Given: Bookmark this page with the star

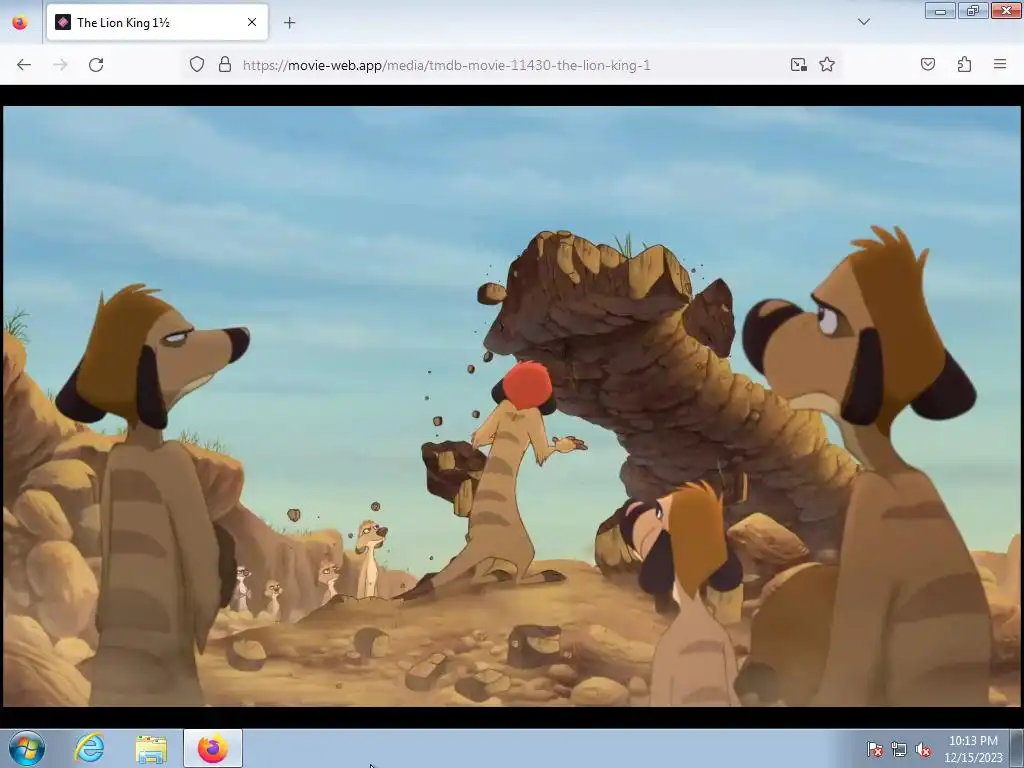Looking at the screenshot, I should tap(827, 65).
